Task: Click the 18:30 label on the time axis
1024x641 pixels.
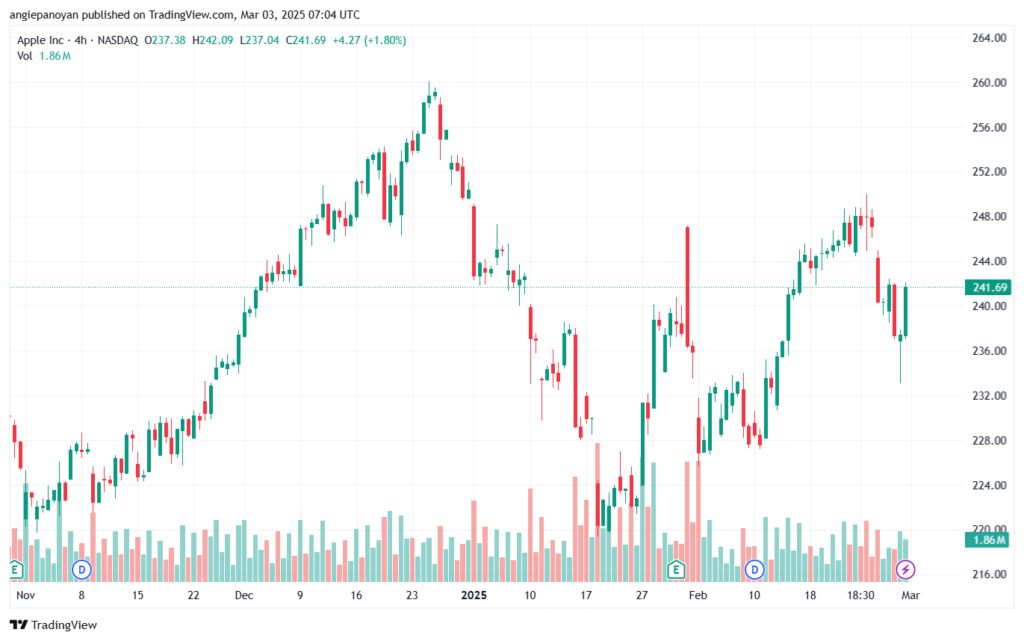Action: point(861,595)
